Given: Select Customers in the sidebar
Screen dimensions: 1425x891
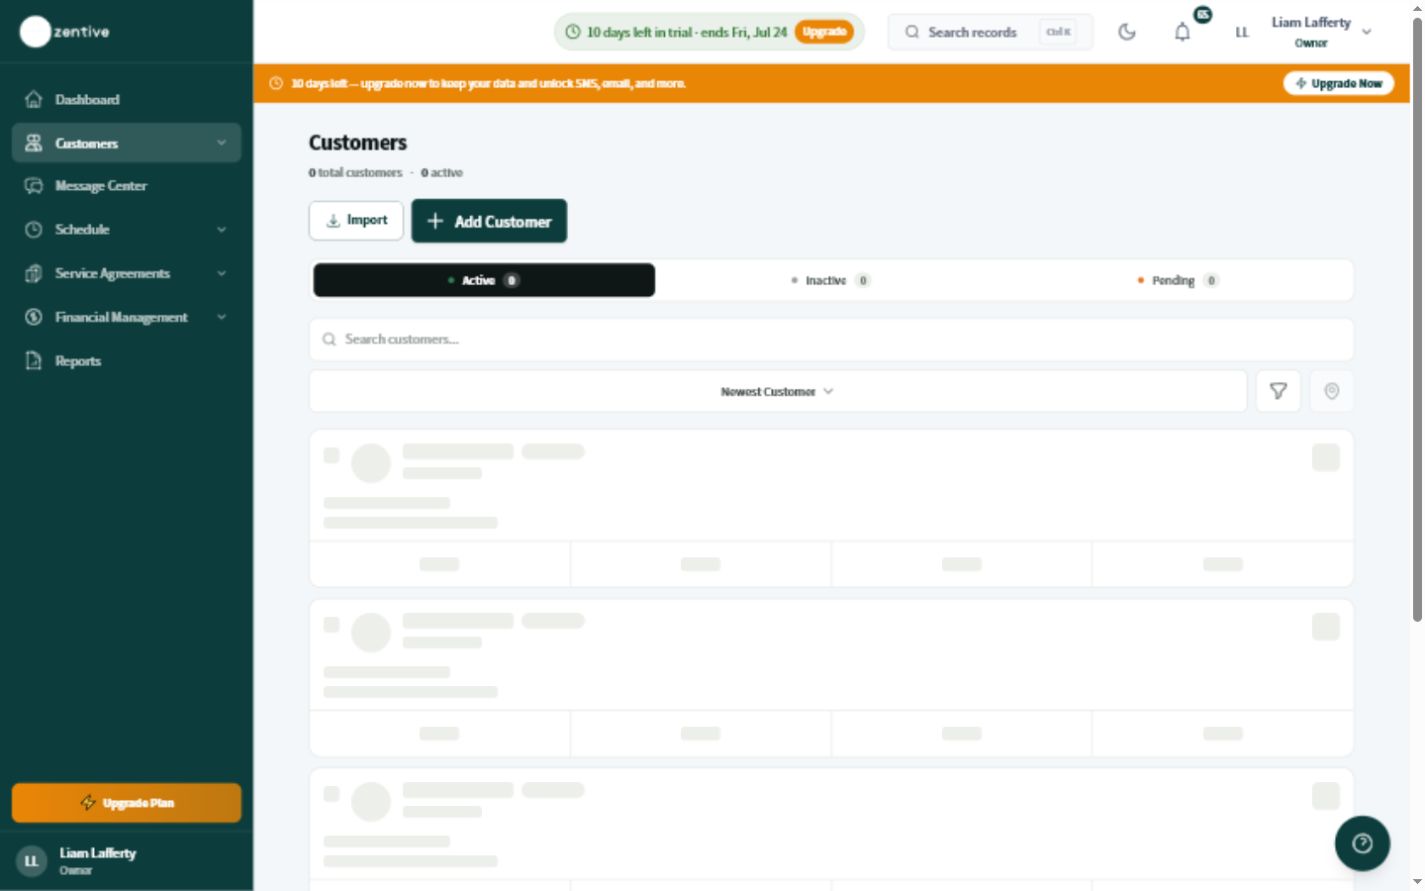Looking at the screenshot, I should click(x=126, y=143).
